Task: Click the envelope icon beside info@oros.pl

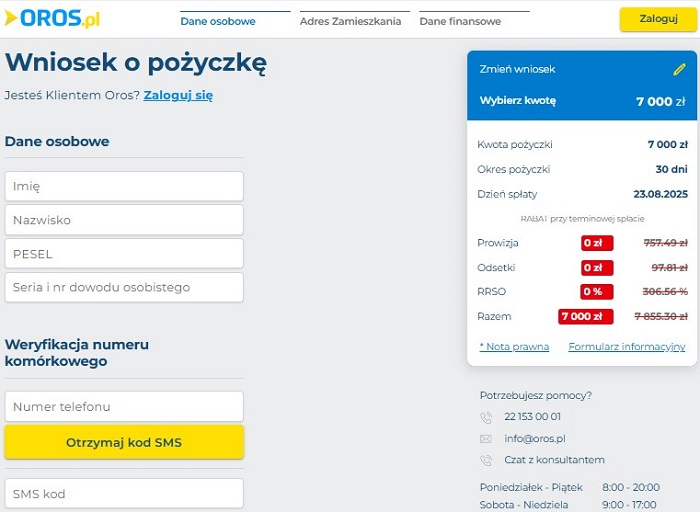Action: 486,439
